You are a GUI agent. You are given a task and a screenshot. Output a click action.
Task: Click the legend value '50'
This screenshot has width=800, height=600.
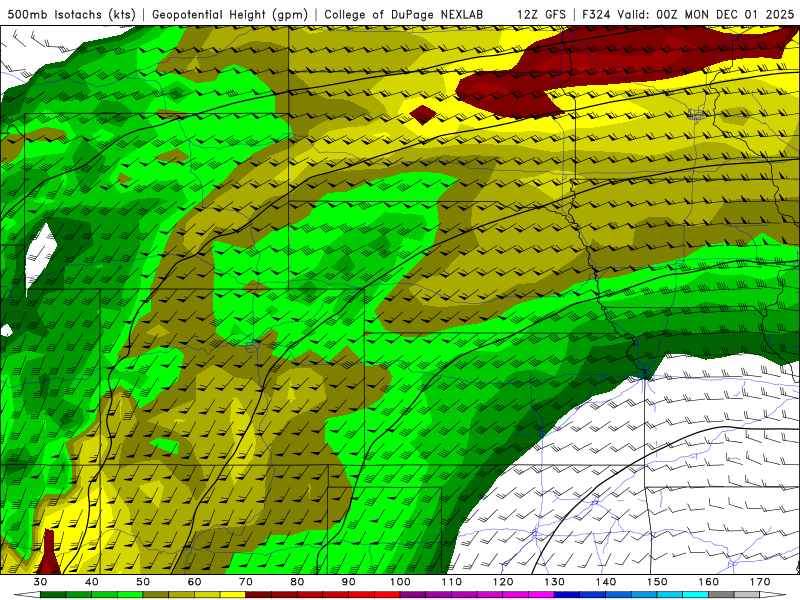[143, 582]
